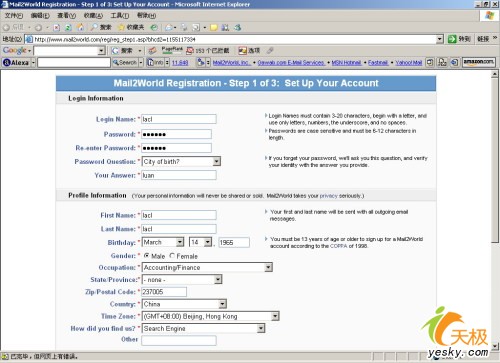Click the Alexa Info button
500x363 pixels.
click(x=155, y=62)
